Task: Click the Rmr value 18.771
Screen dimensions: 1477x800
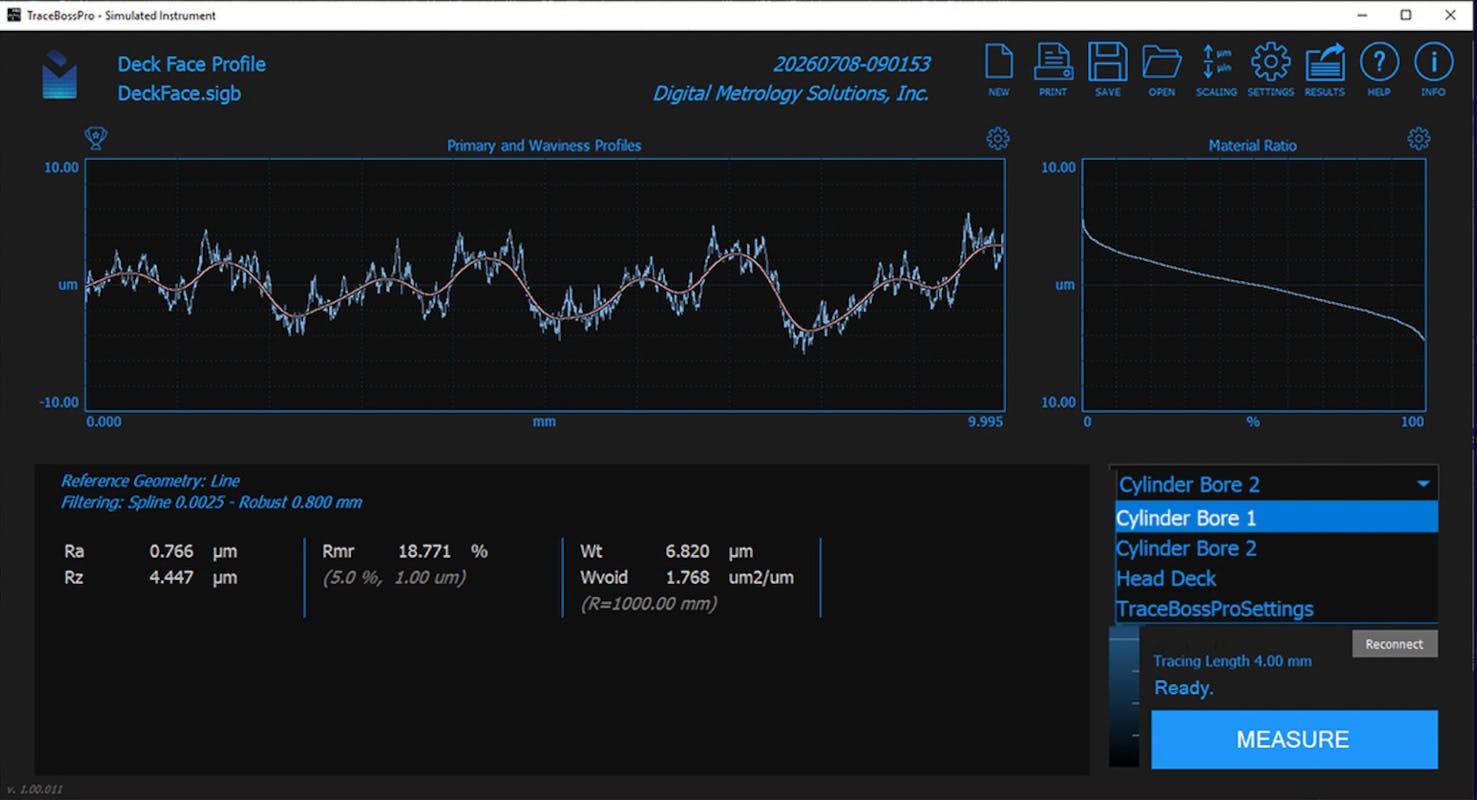Action: (x=424, y=551)
